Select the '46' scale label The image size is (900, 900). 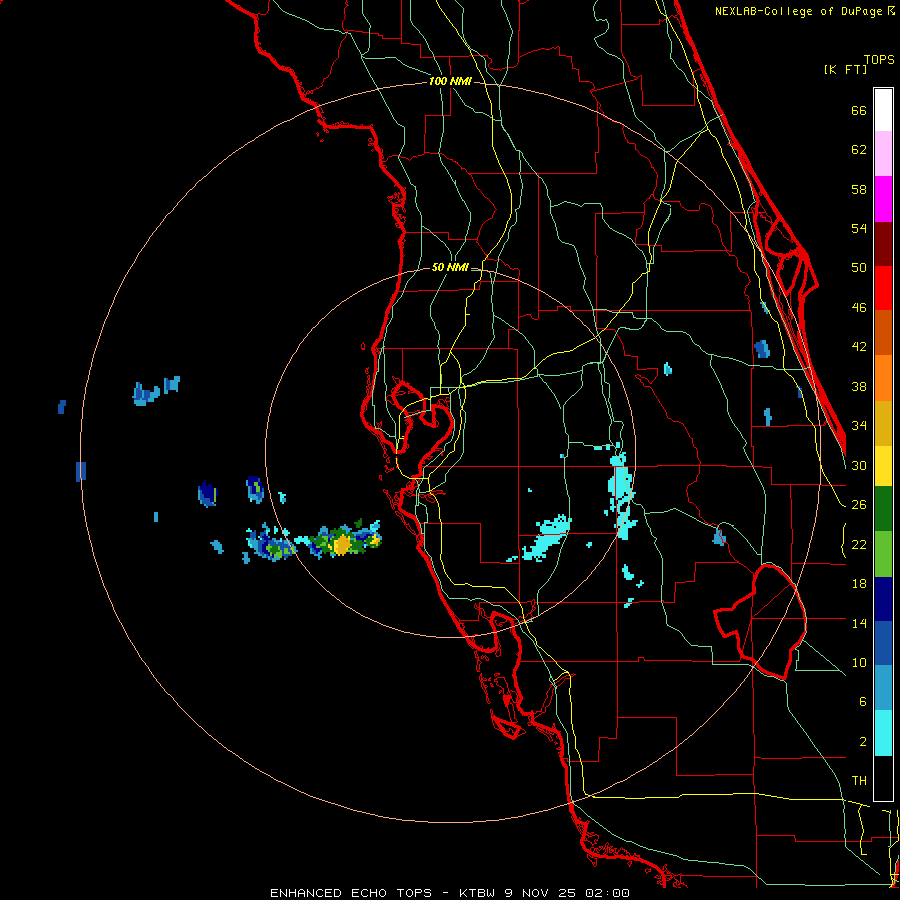pyautogui.click(x=859, y=307)
